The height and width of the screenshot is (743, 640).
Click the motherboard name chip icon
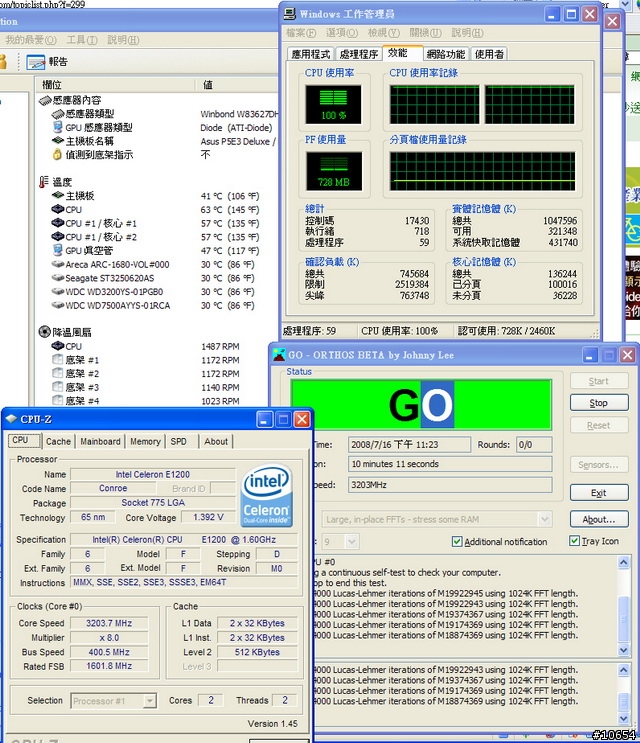point(58,141)
